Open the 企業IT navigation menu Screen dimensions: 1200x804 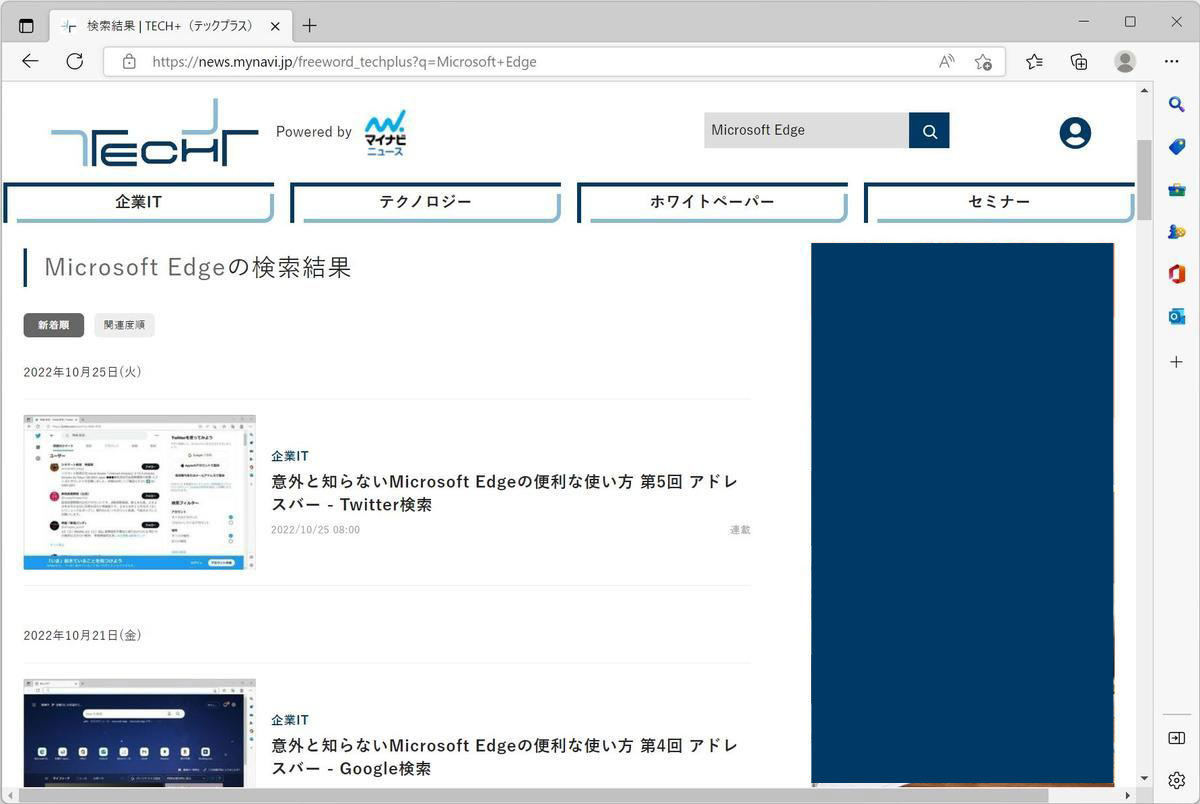[139, 202]
